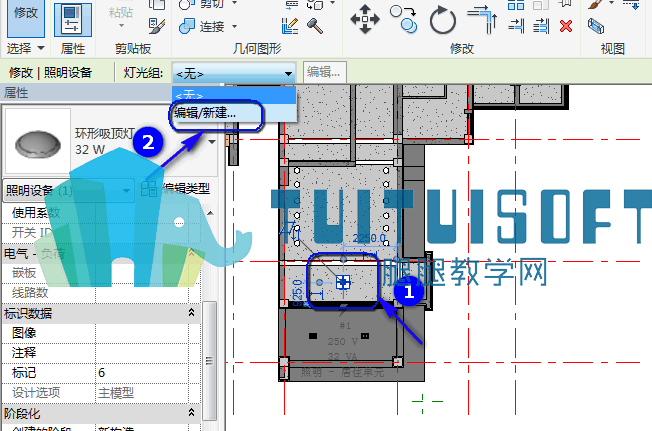Select Trim/Extend Single Element tool
This screenshot has width=652, height=431.
(x=516, y=26)
